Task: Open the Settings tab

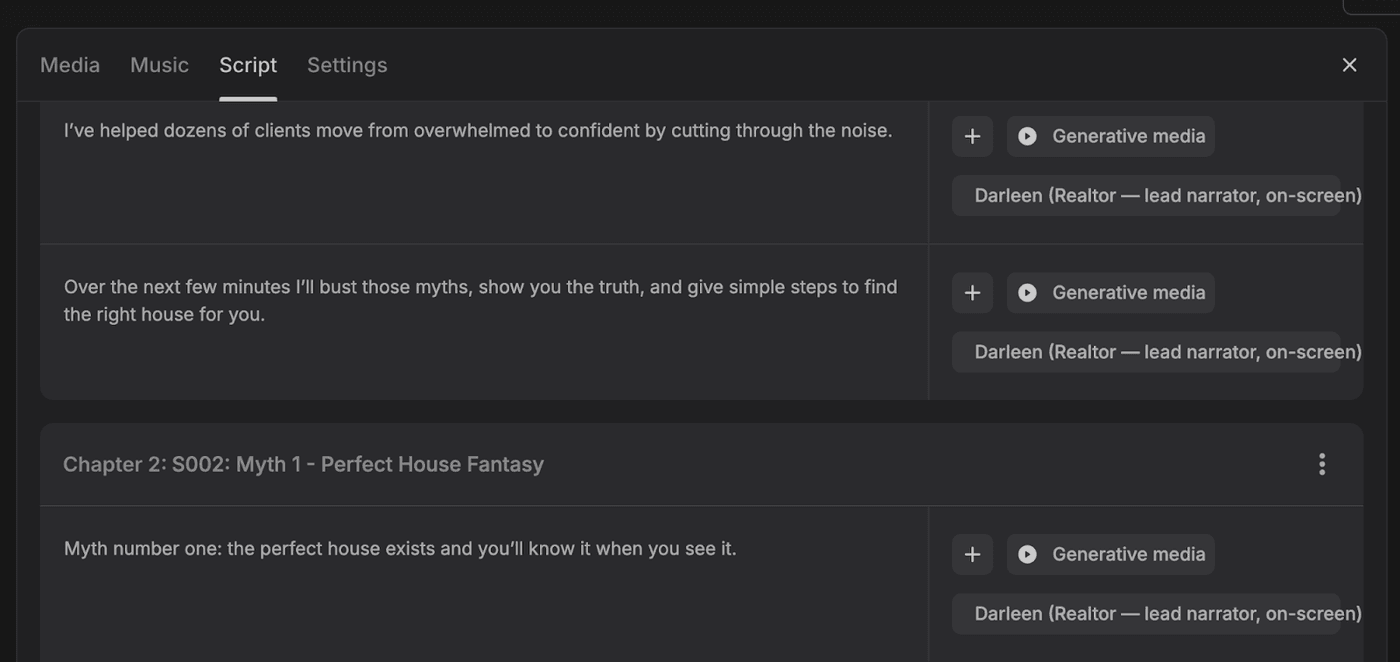Action: [347, 65]
